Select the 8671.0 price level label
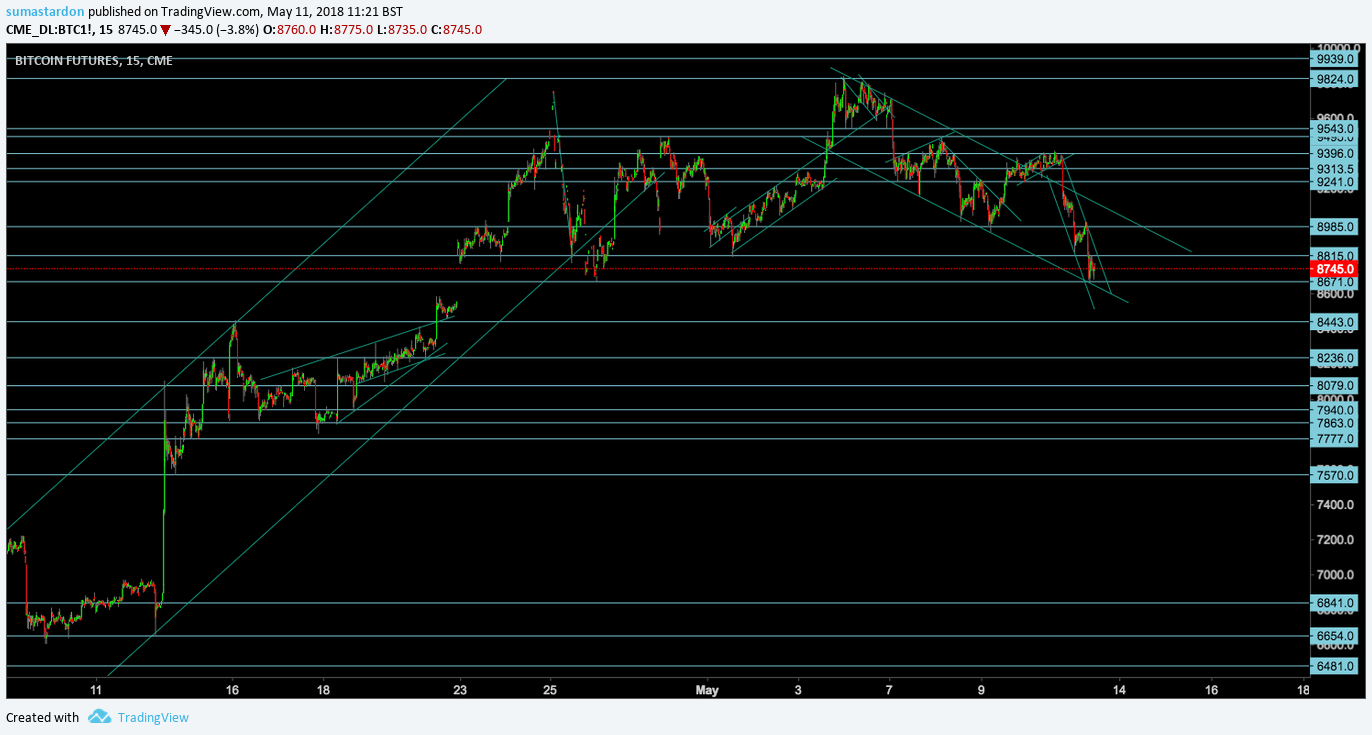This screenshot has width=1372, height=735. pos(1335,283)
